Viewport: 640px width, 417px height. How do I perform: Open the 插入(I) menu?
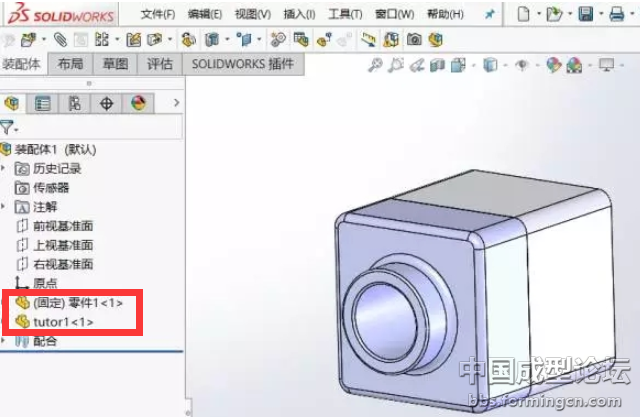click(298, 15)
